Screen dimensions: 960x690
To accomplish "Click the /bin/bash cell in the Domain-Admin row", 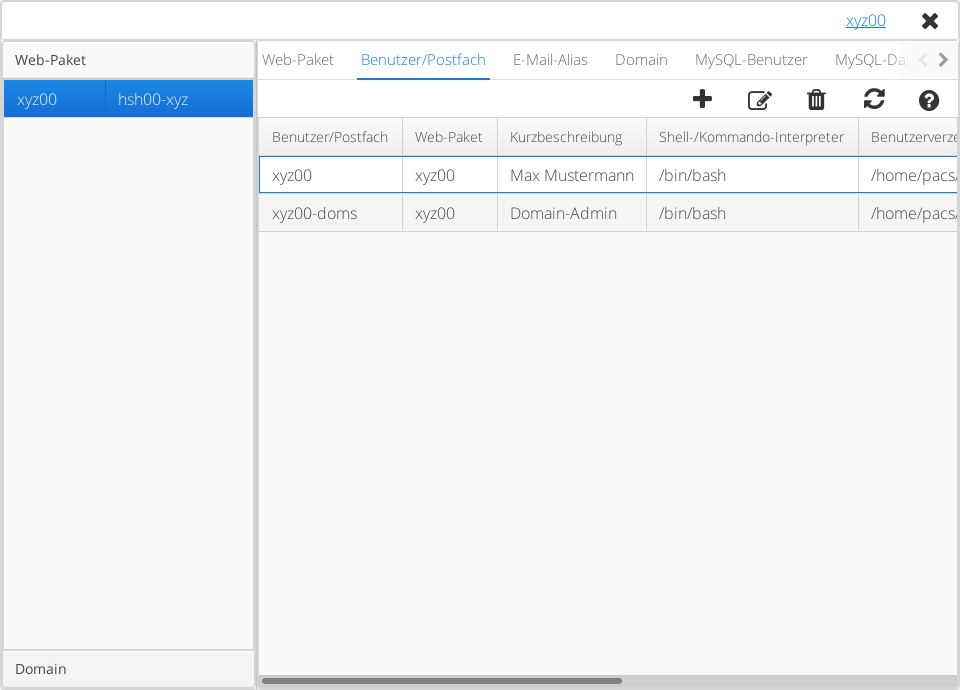I will click(x=752, y=213).
